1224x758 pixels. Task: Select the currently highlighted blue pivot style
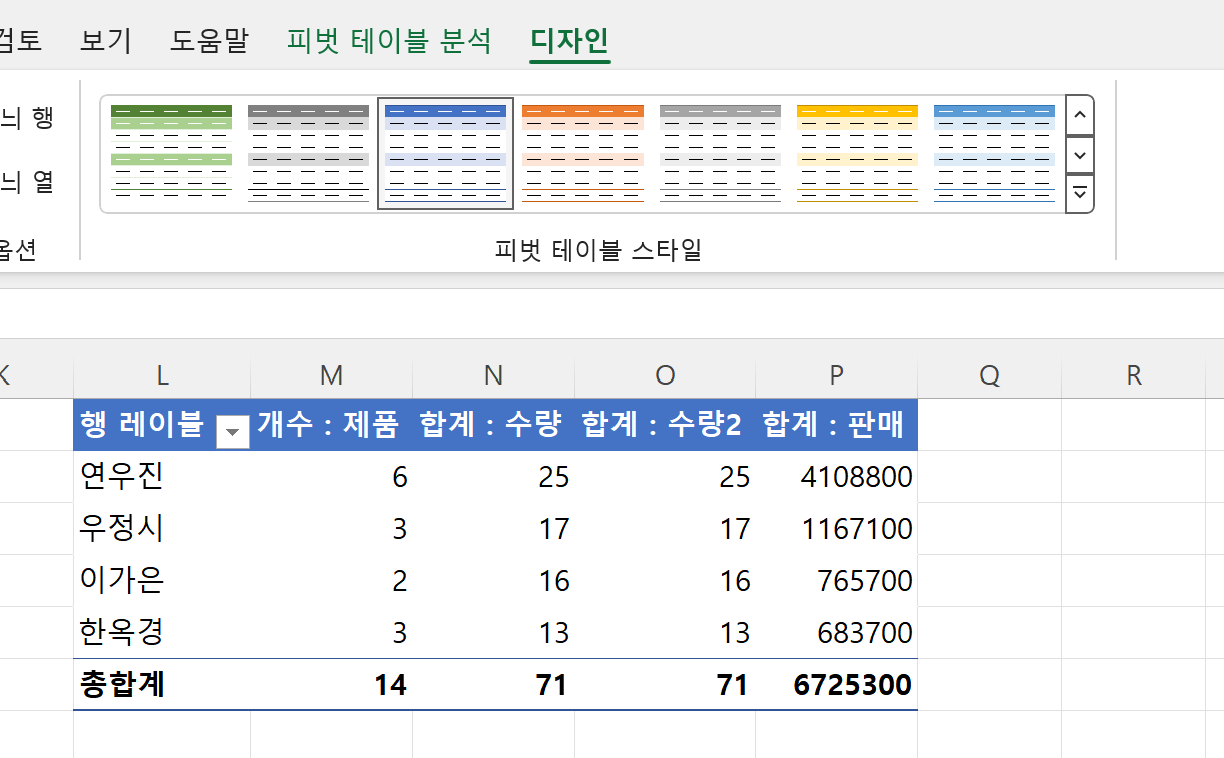[x=444, y=152]
